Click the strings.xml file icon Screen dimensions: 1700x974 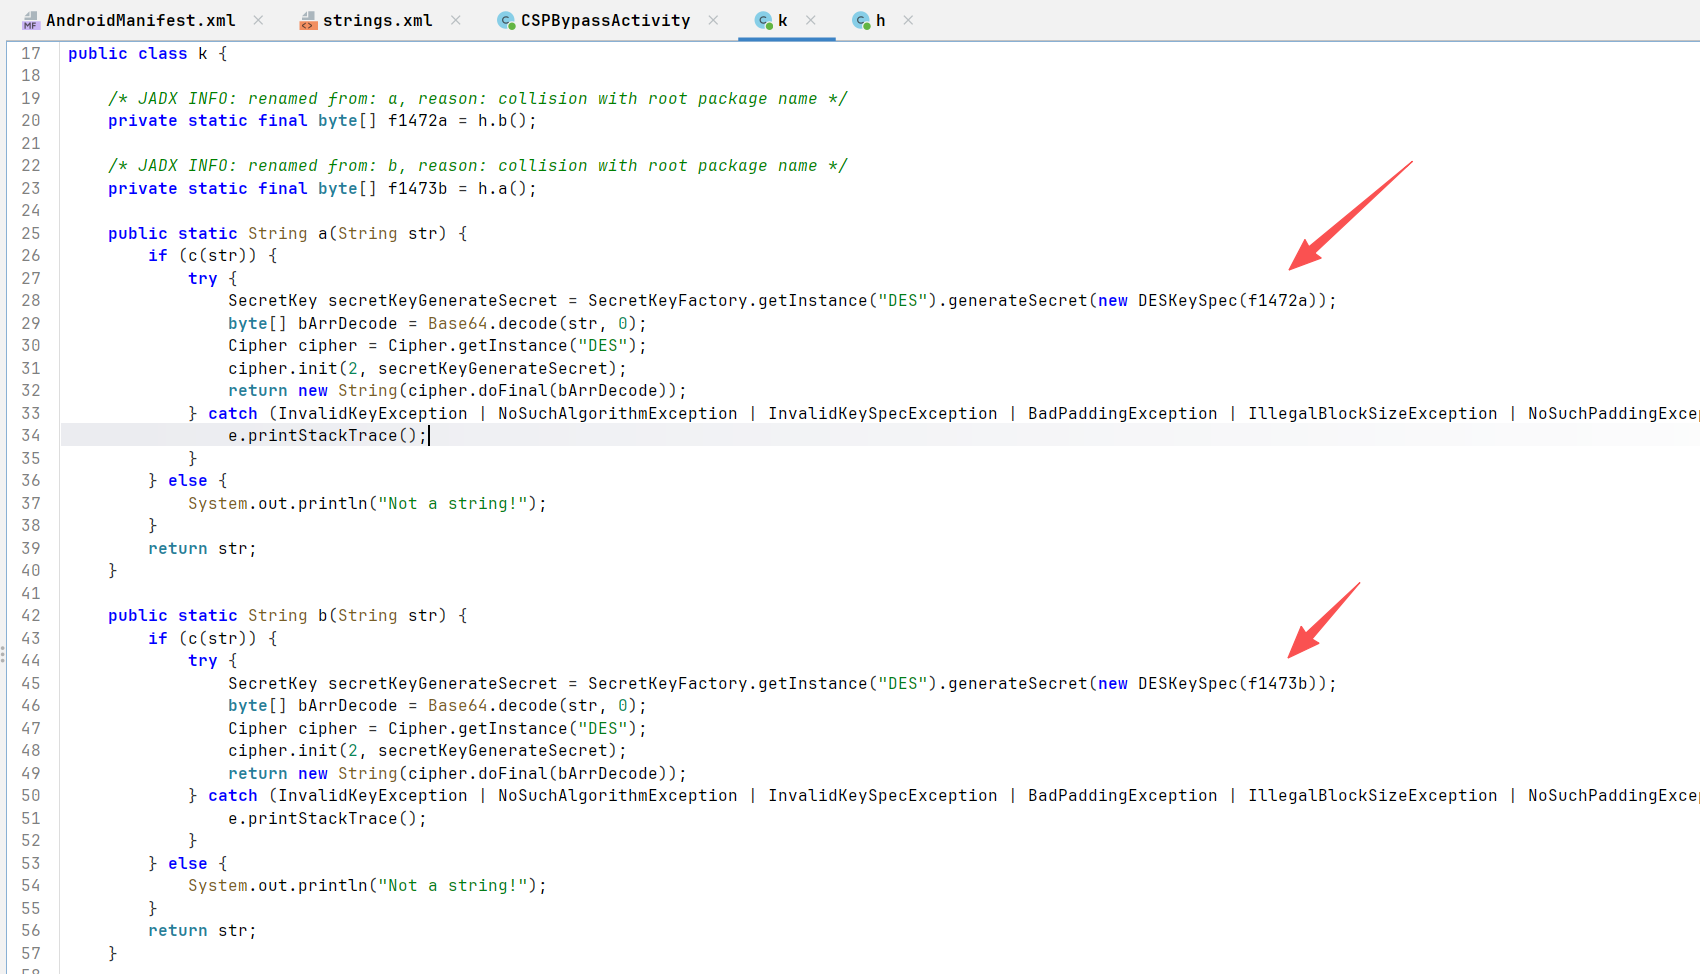(x=308, y=21)
